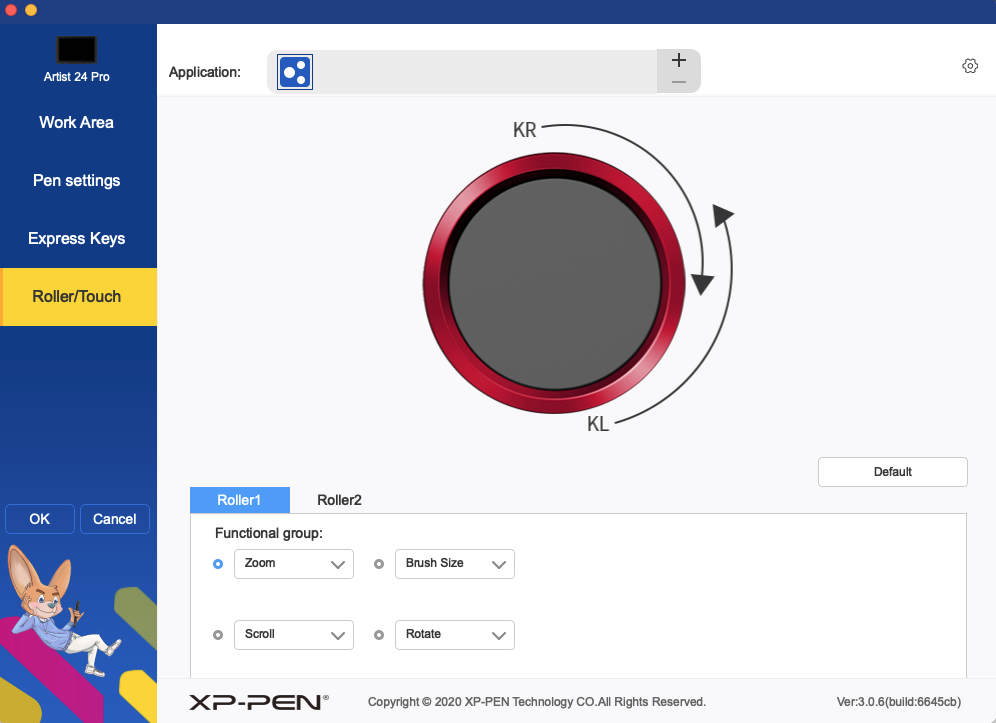Open the Rotate function dropdown

point(455,635)
